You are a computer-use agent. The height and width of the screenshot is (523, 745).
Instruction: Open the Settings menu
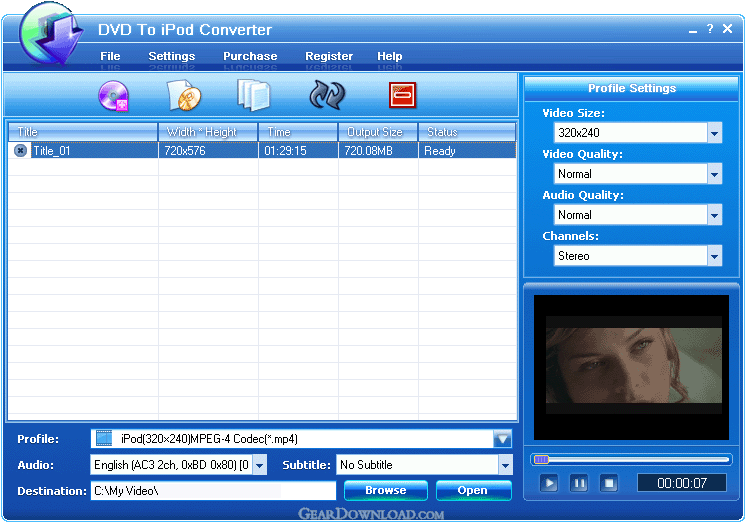(x=172, y=56)
